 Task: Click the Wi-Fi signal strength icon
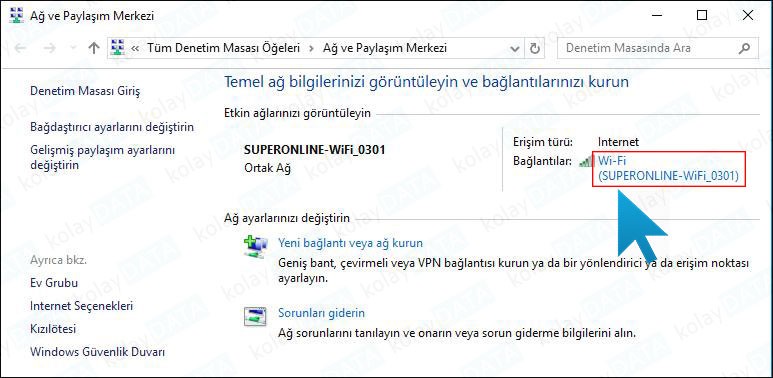[x=586, y=161]
